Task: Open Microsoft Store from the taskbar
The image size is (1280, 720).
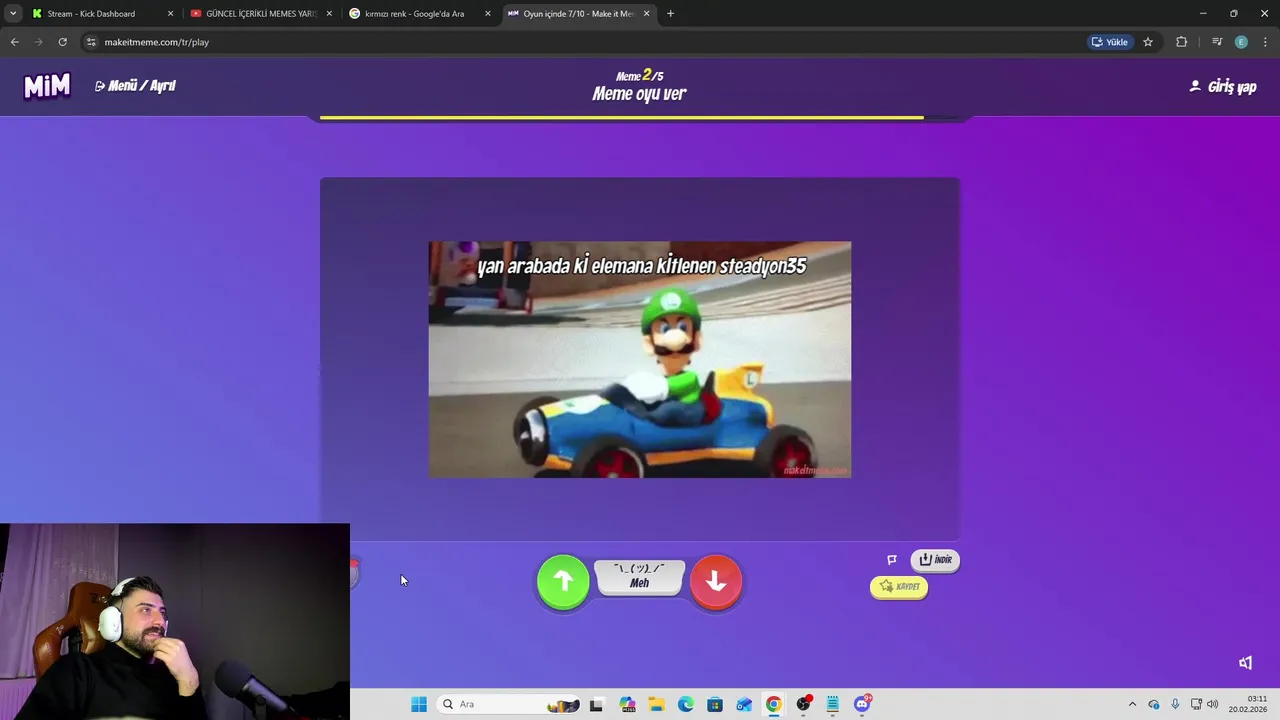Action: click(715, 704)
